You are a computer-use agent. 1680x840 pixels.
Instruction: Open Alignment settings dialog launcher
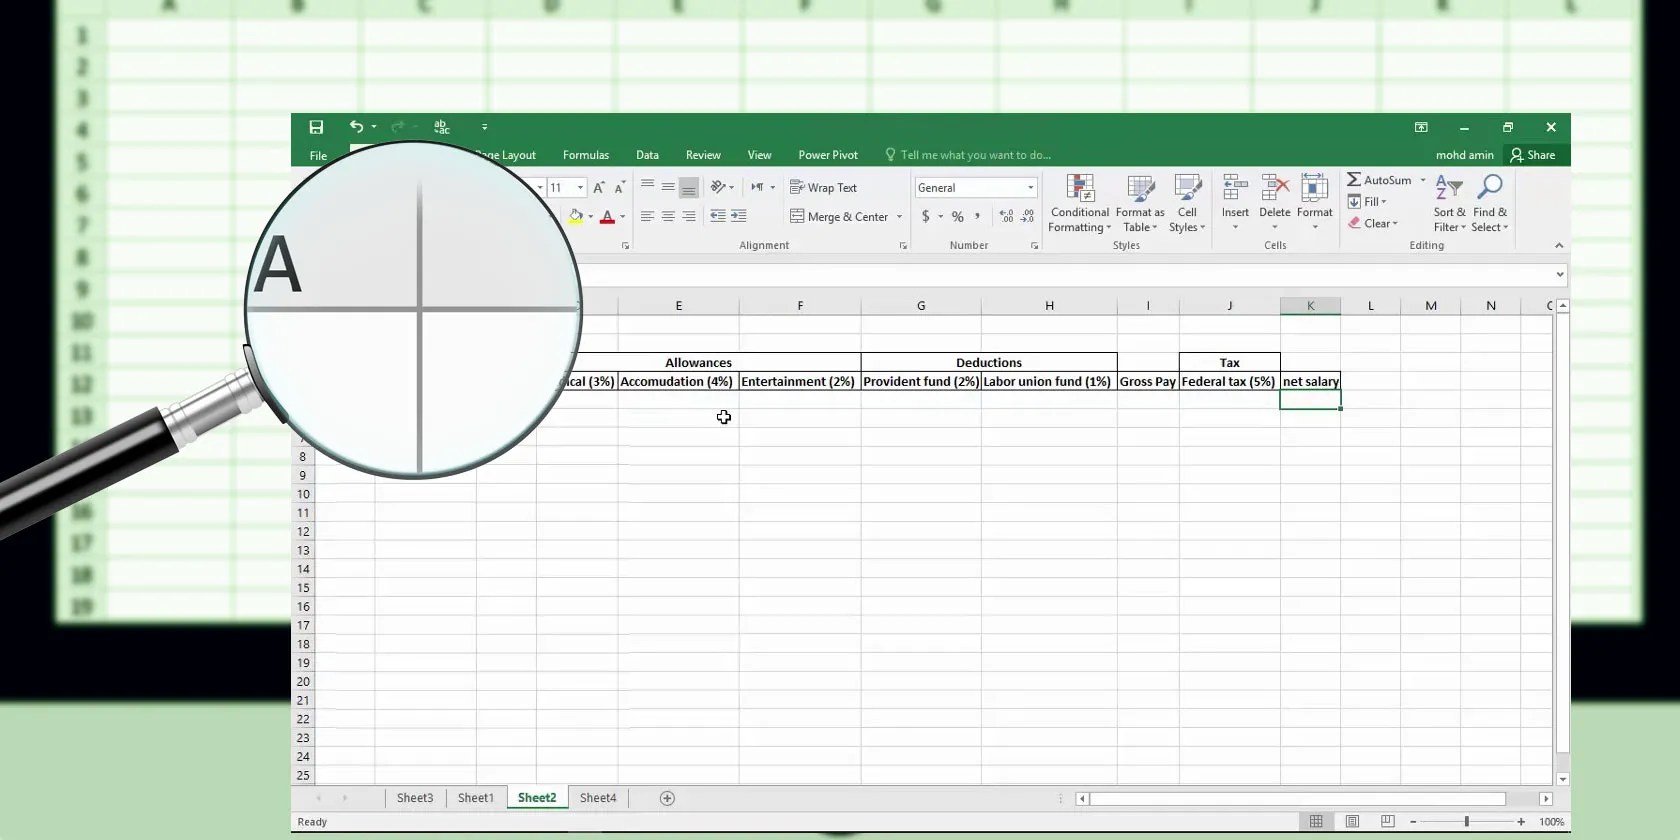coord(903,245)
